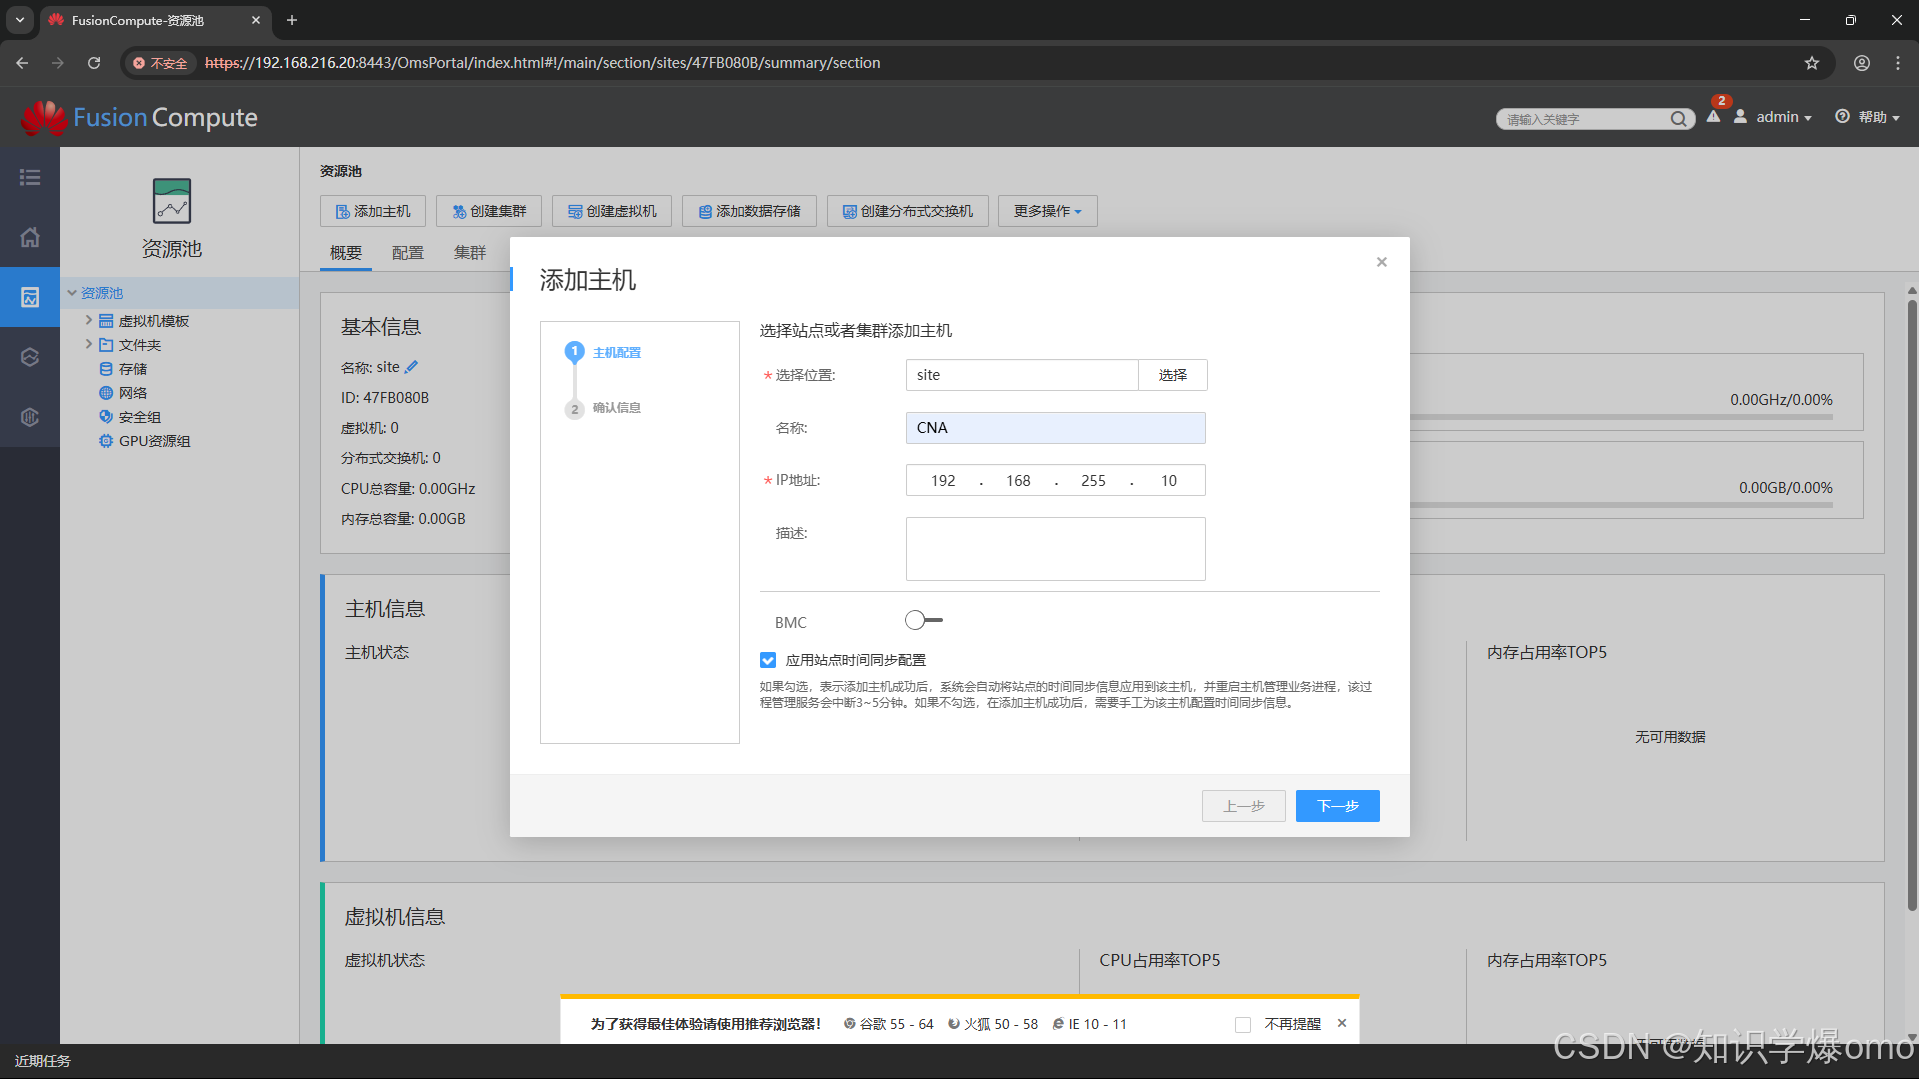The width and height of the screenshot is (1919, 1079).
Task: Close the 添加主机 dialog
Action: 1382,262
